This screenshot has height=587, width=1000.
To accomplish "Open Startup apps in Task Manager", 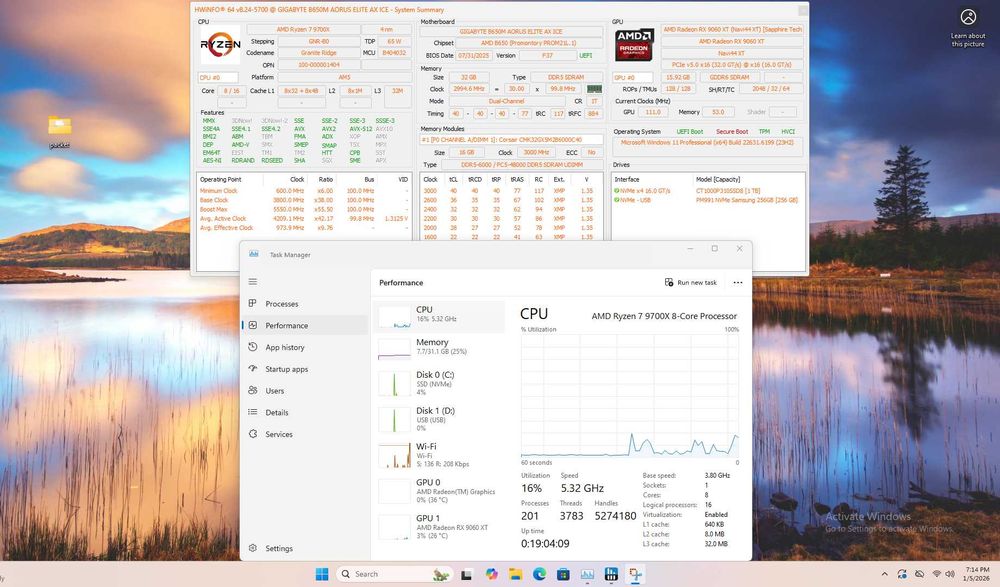I will pyautogui.click(x=305, y=369).
